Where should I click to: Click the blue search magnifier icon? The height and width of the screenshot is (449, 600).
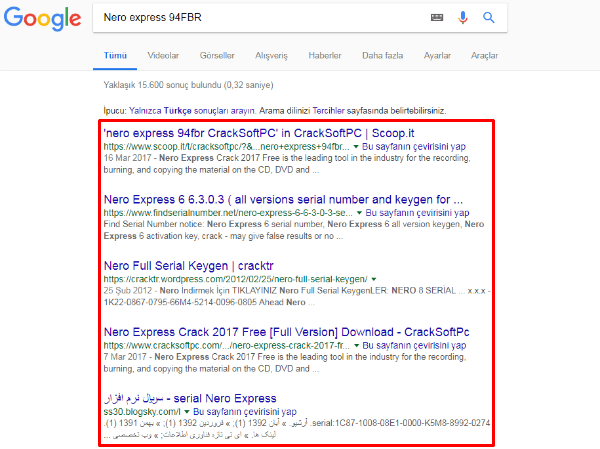488,17
